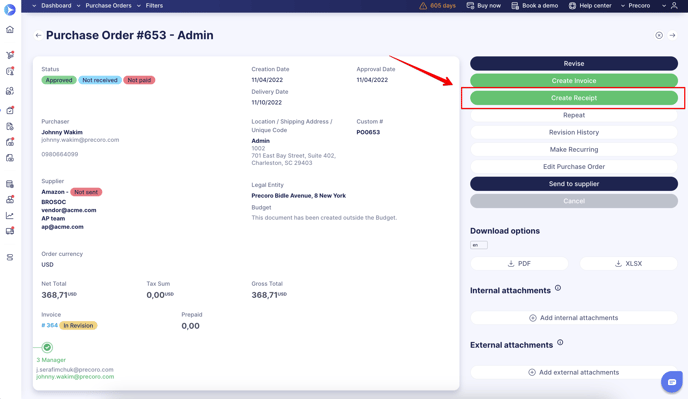Open the Help center menu item
Image resolution: width=688 pixels, height=399 pixels.
pos(590,6)
